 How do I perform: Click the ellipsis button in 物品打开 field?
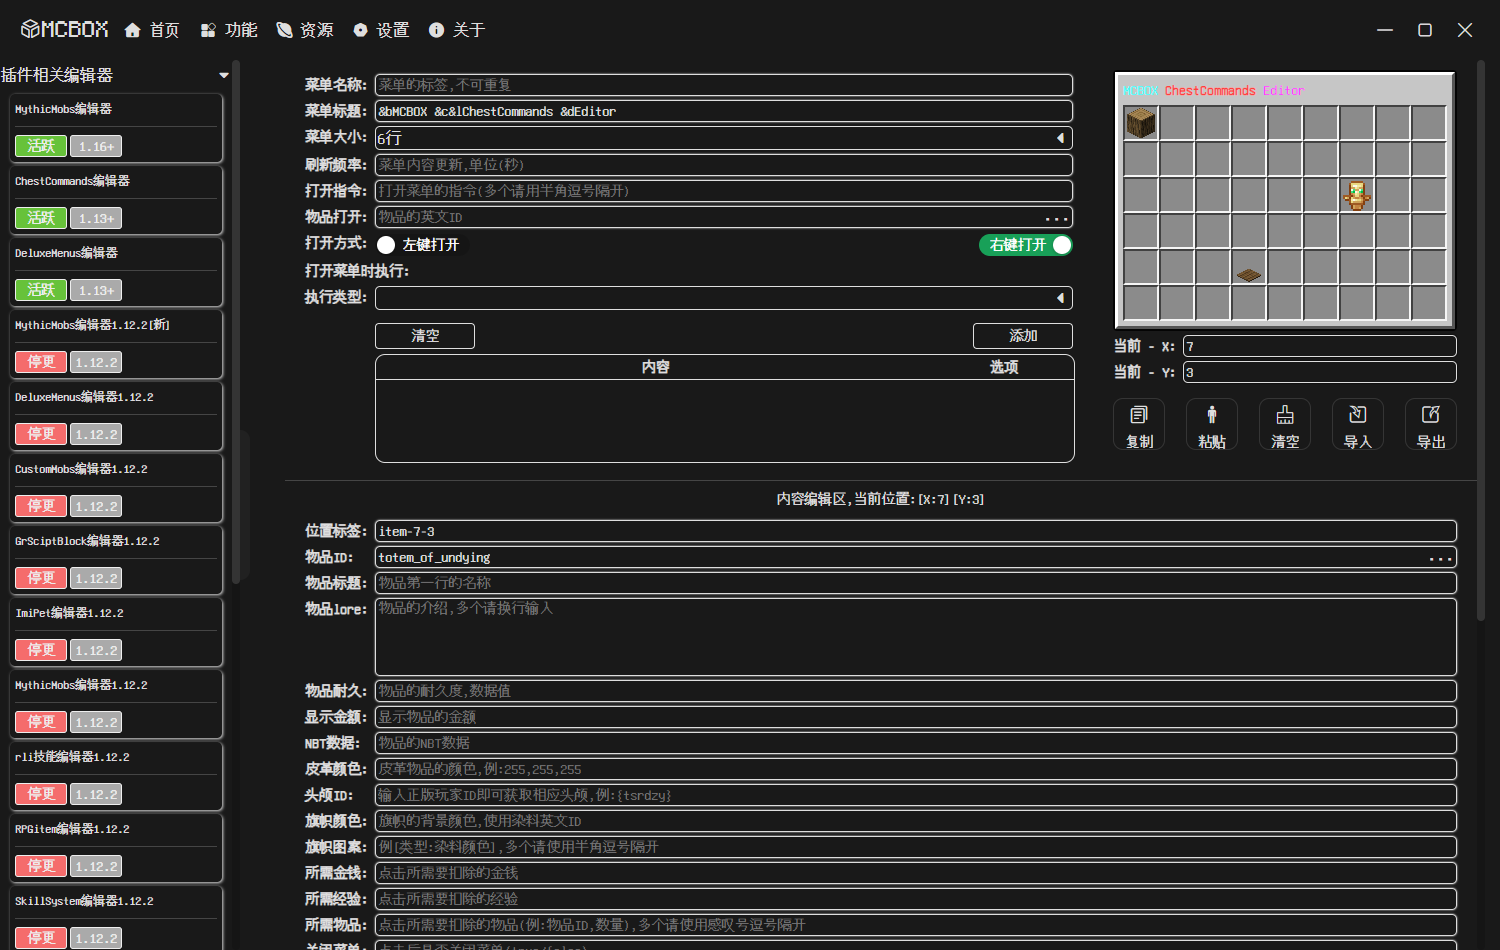click(x=1057, y=218)
